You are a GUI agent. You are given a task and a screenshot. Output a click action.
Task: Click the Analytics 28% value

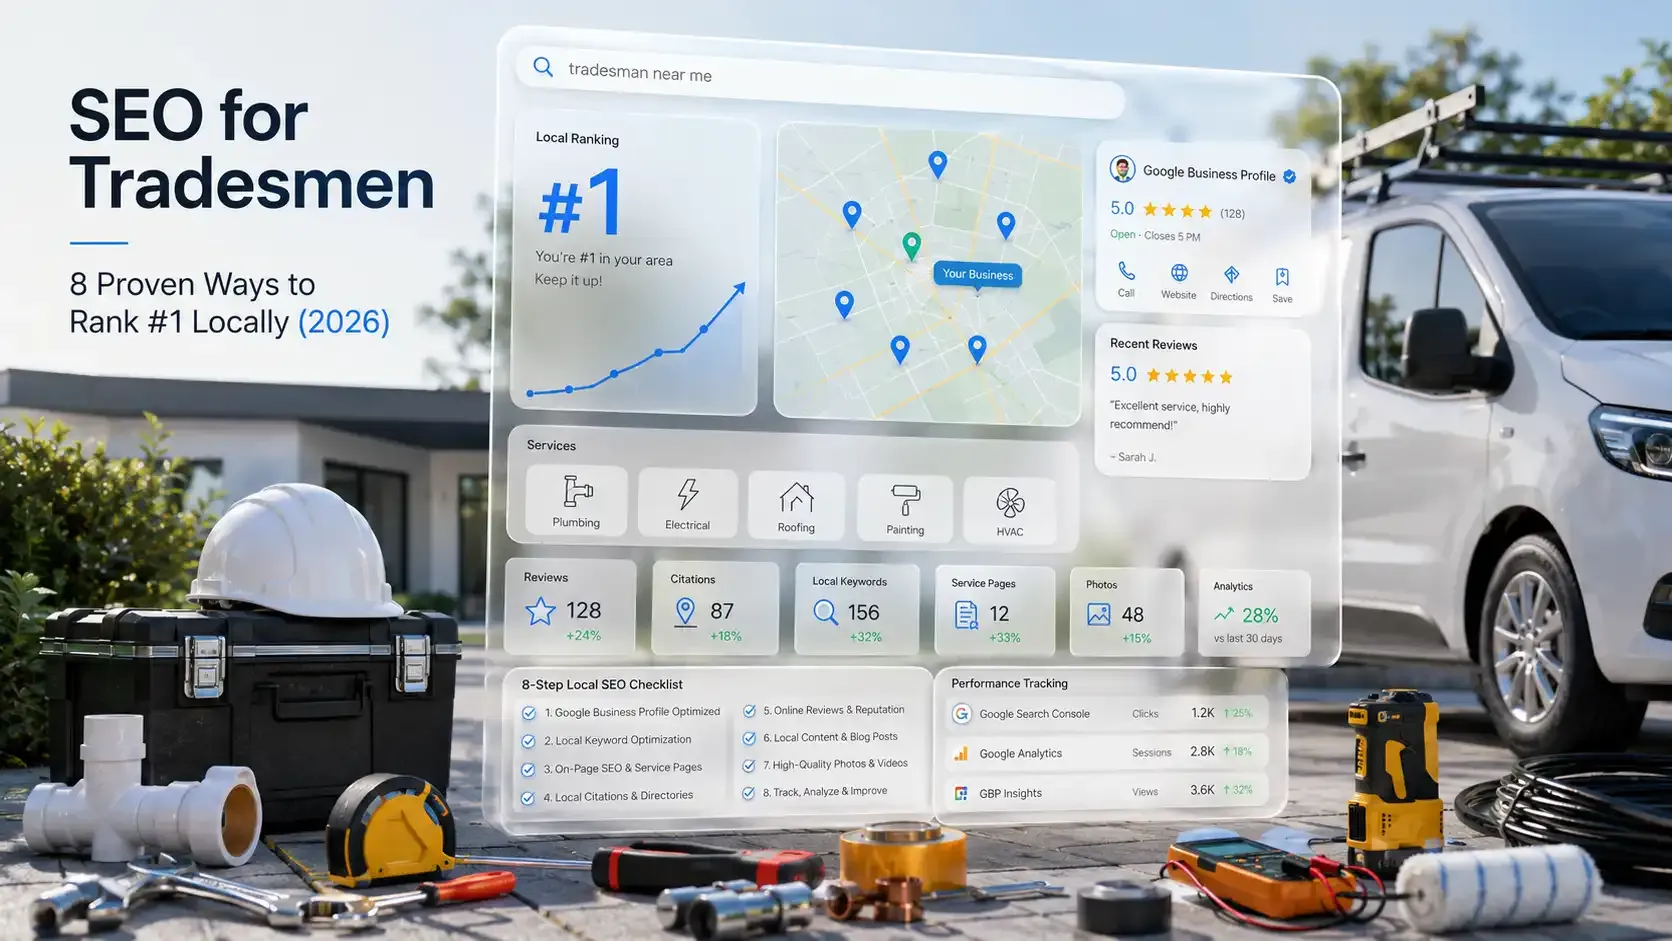[x=1260, y=615]
